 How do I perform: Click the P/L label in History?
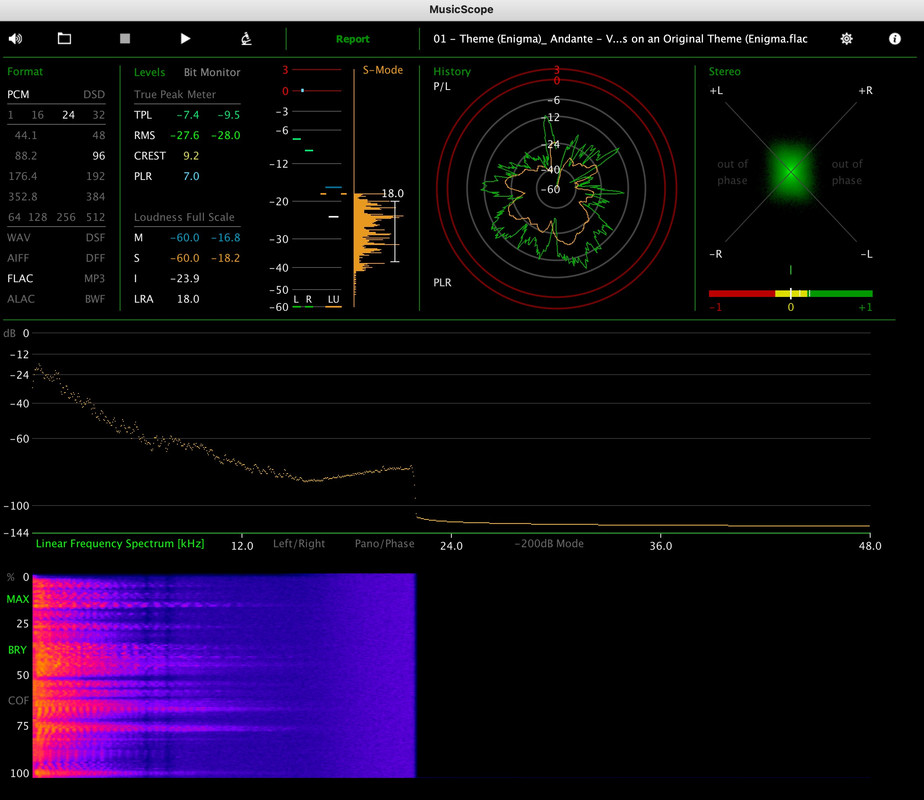tap(441, 87)
